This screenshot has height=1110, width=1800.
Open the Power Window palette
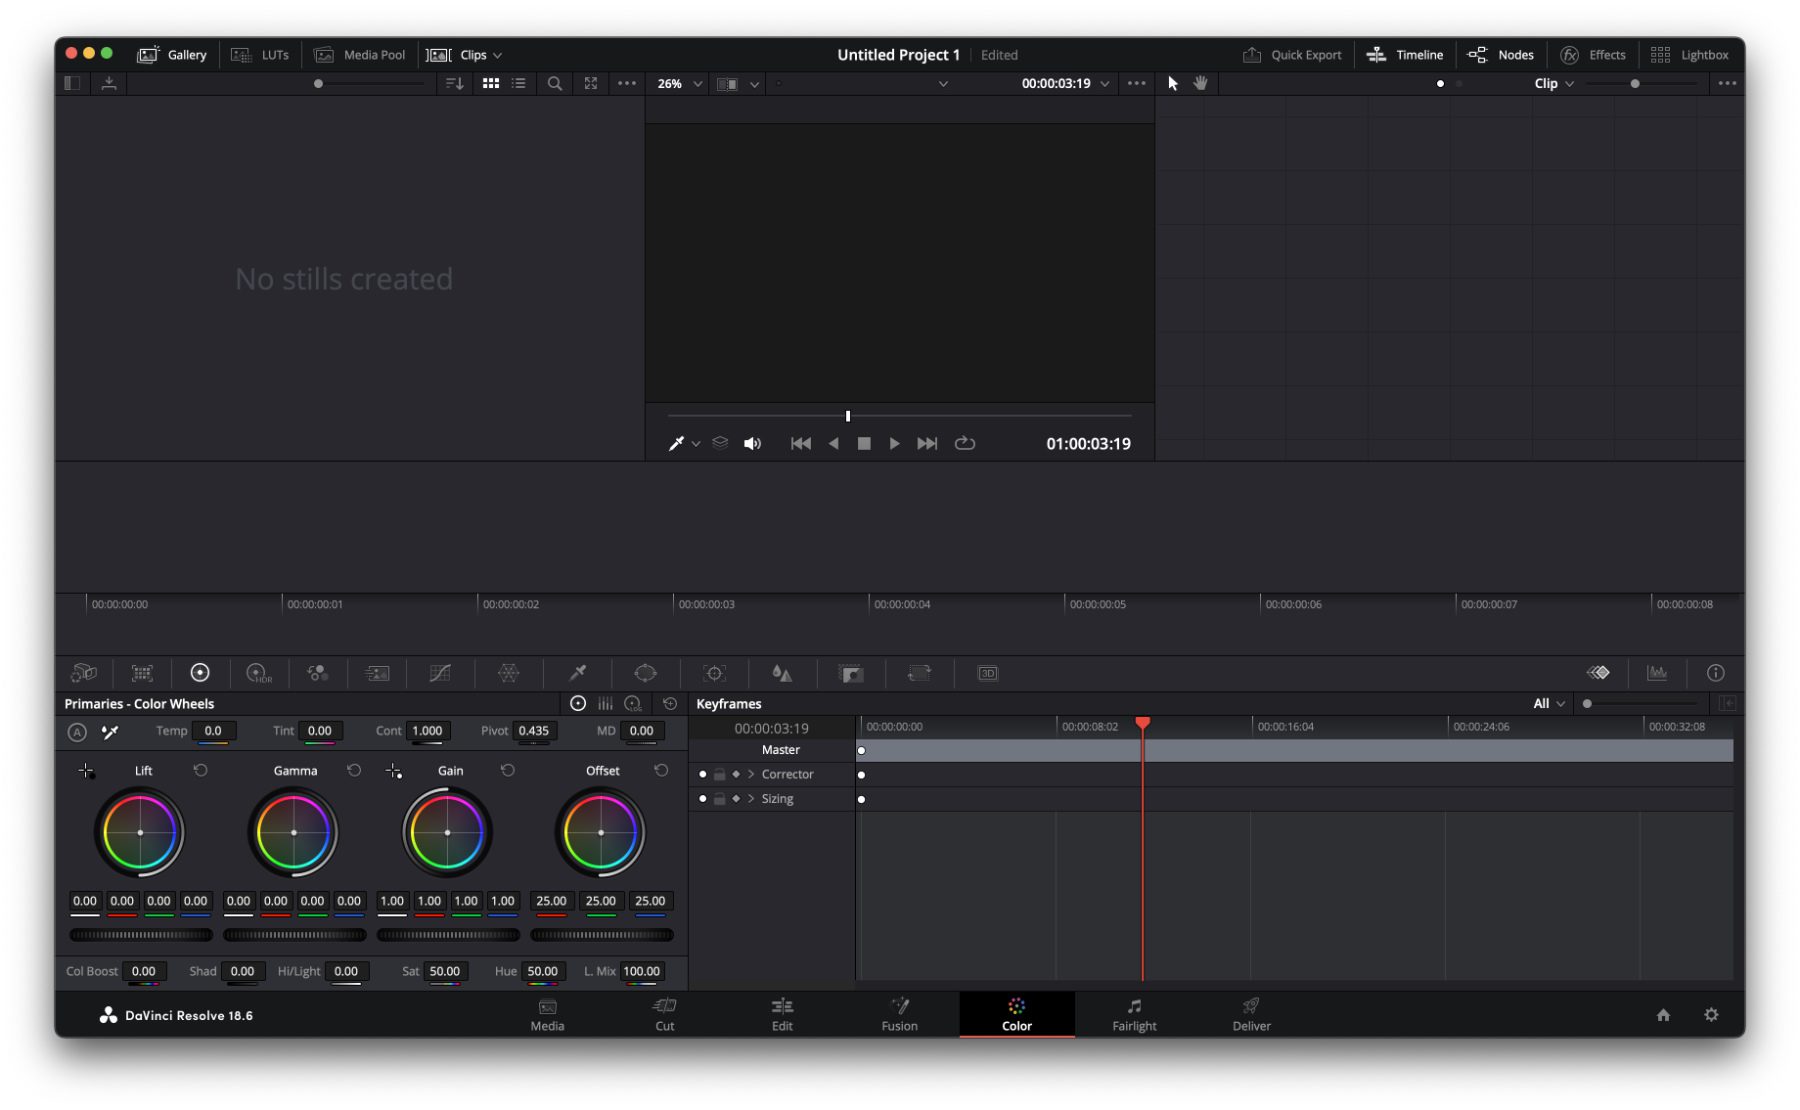pos(646,673)
